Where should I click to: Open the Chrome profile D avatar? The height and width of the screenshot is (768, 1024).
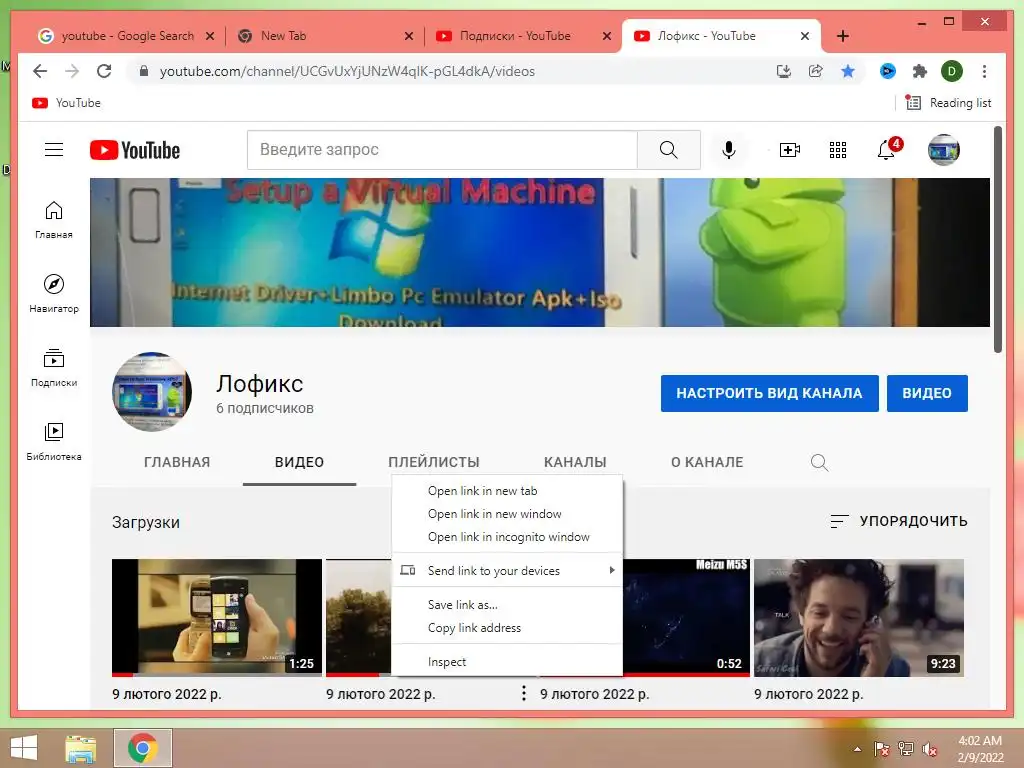tap(952, 71)
